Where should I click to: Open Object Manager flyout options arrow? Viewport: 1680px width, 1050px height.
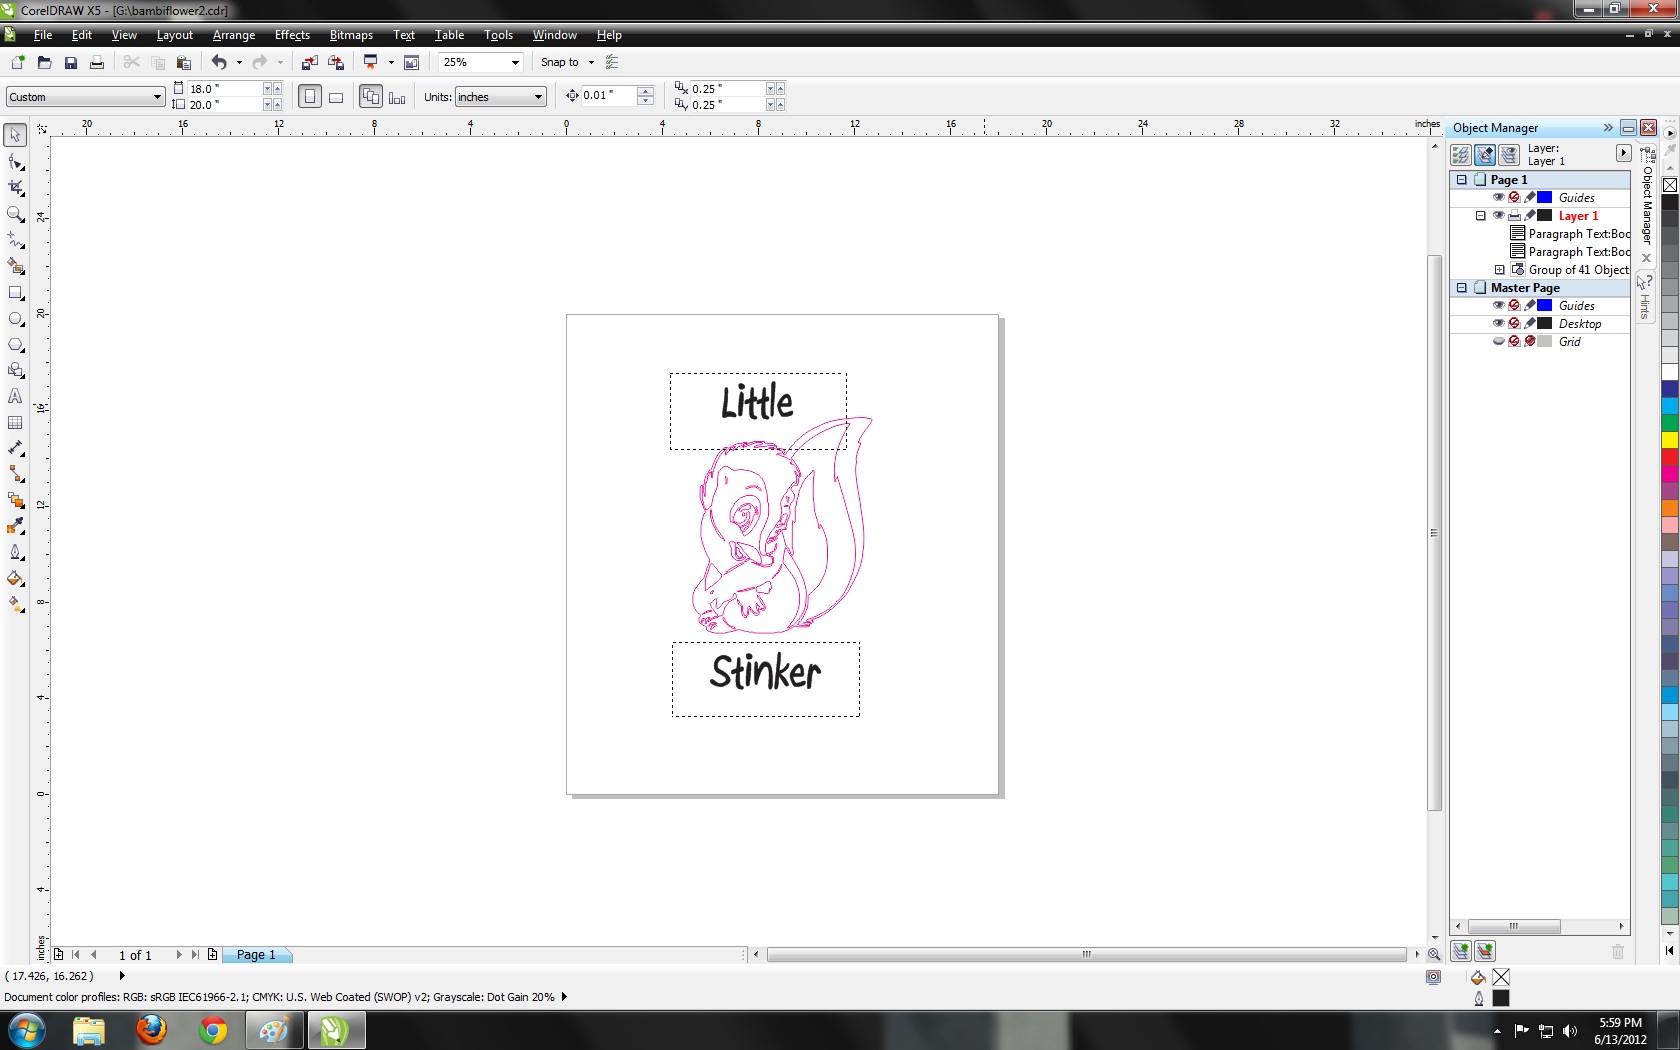(1623, 153)
